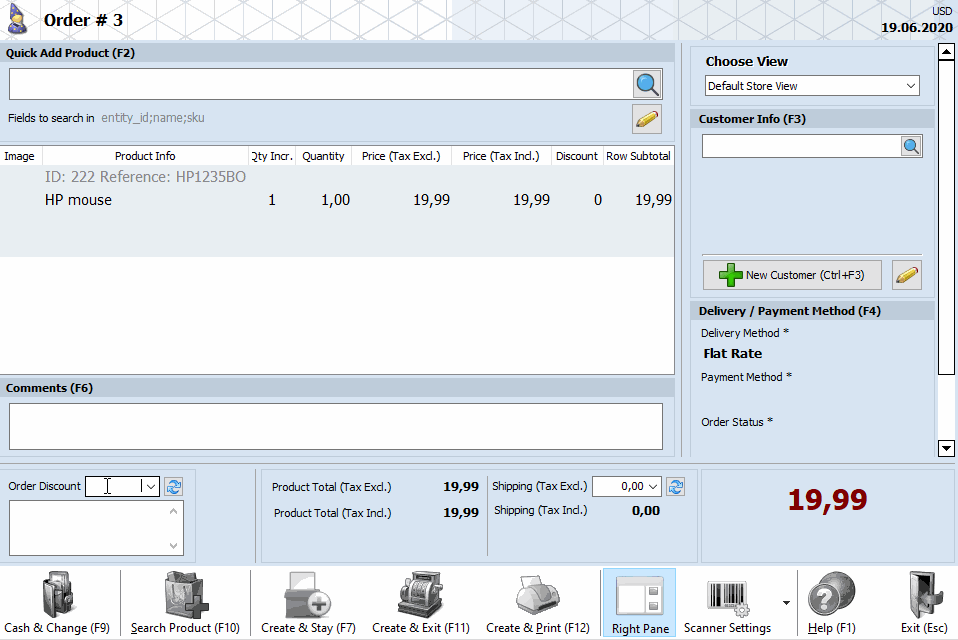This screenshot has width=958, height=640.
Task: Toggle the Right Pane button
Action: pyautogui.click(x=640, y=603)
